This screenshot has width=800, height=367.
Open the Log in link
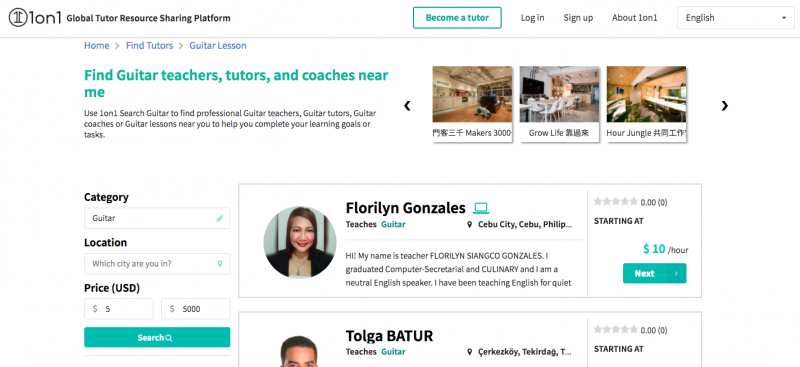coord(532,18)
